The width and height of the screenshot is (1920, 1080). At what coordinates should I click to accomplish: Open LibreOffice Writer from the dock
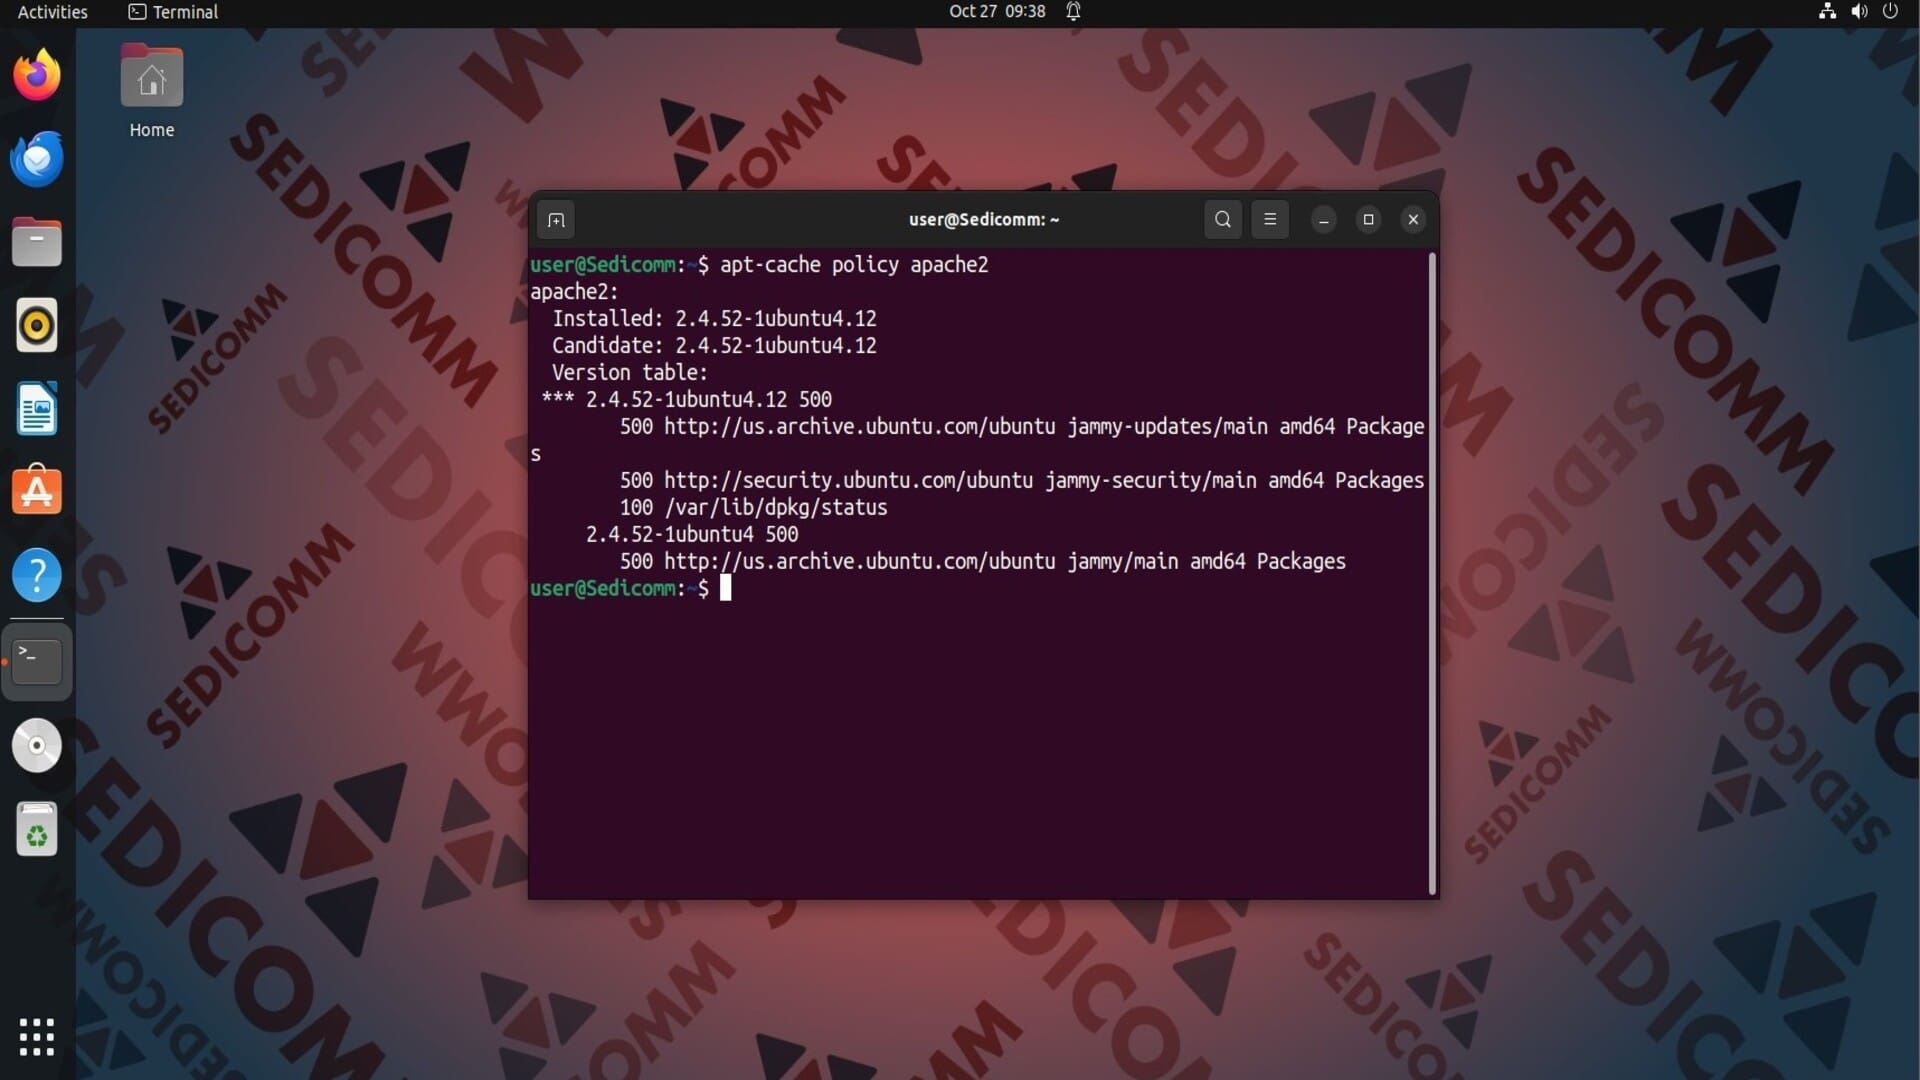(37, 409)
